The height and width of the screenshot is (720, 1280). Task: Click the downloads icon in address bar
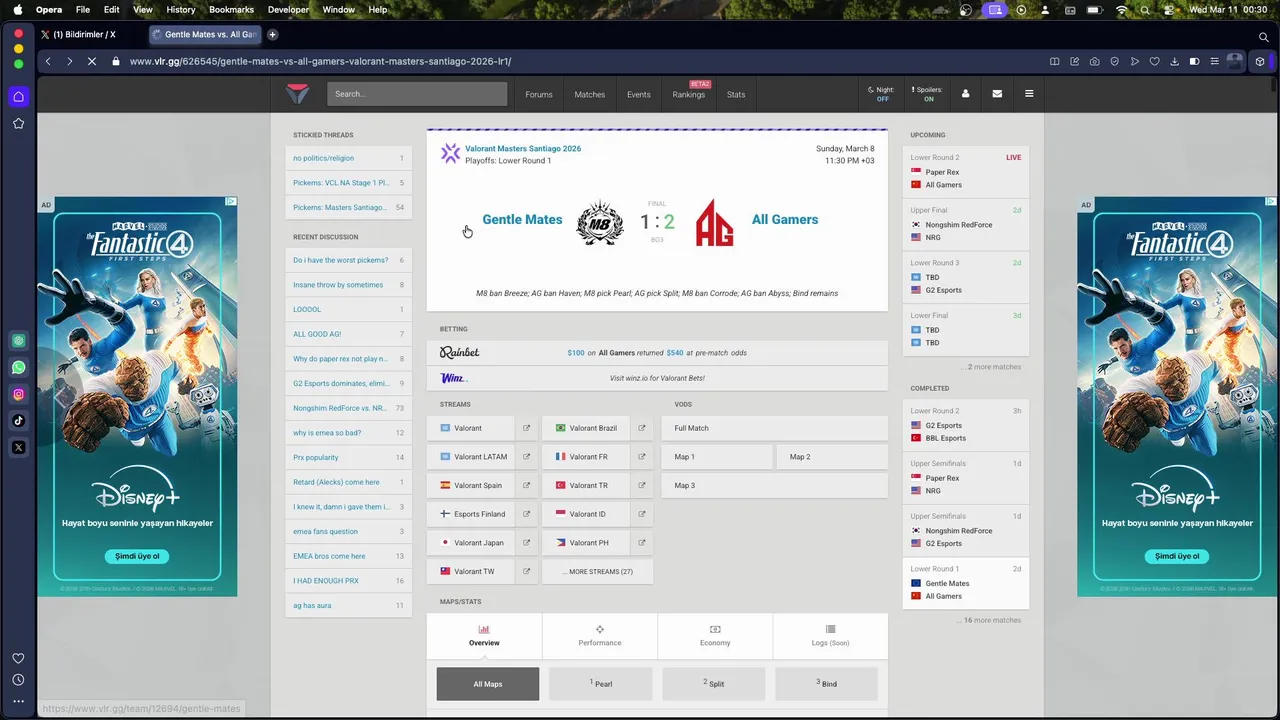[x=1174, y=61]
